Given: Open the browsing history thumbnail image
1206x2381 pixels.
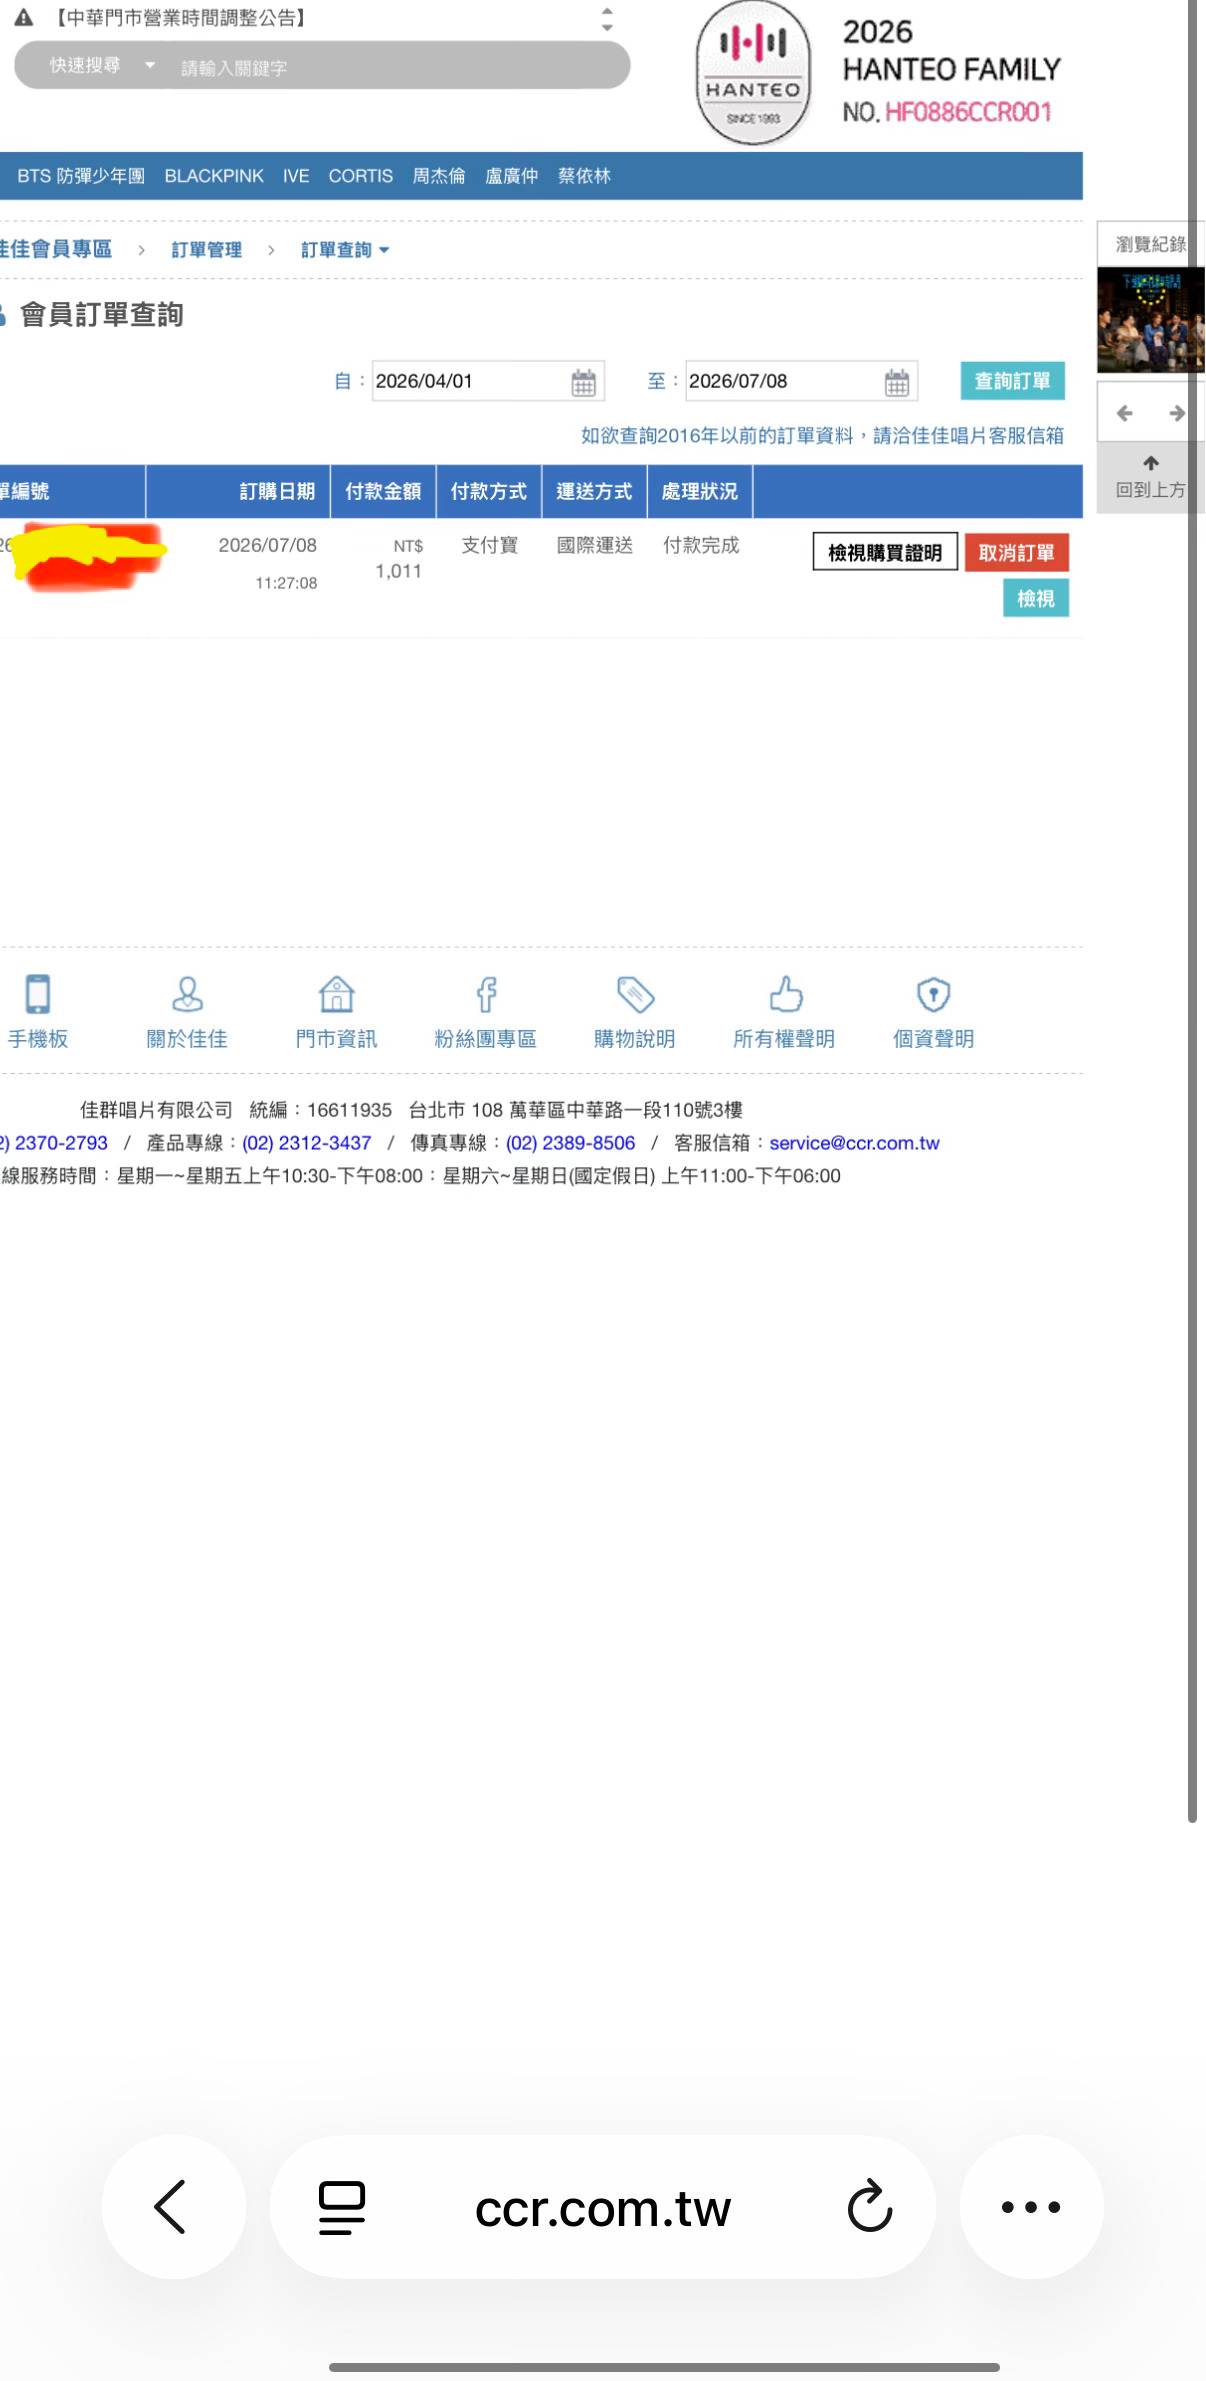Looking at the screenshot, I should click(1150, 320).
